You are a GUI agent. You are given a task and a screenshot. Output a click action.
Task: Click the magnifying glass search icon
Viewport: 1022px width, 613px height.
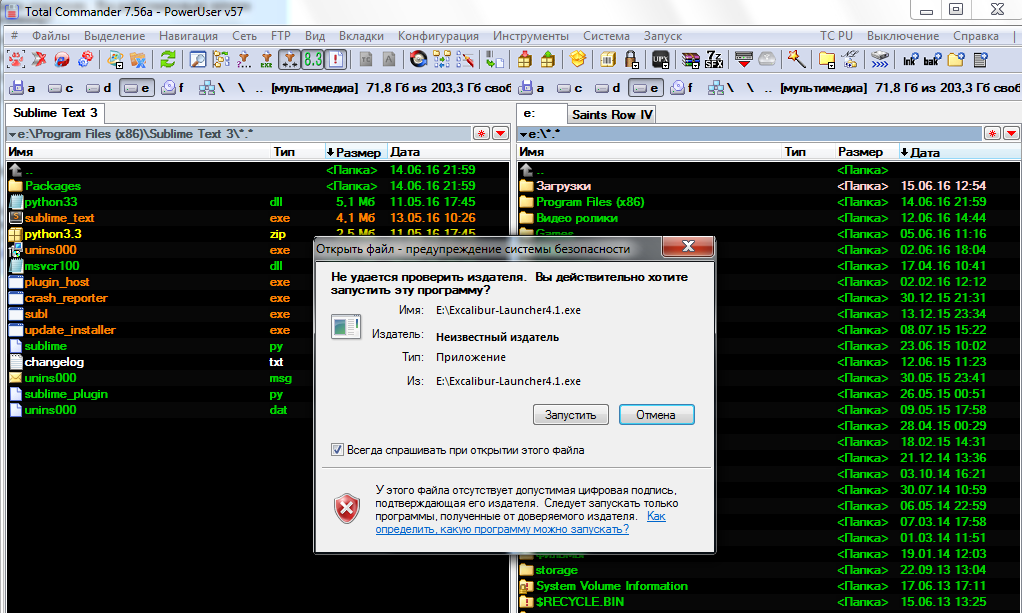tap(198, 60)
